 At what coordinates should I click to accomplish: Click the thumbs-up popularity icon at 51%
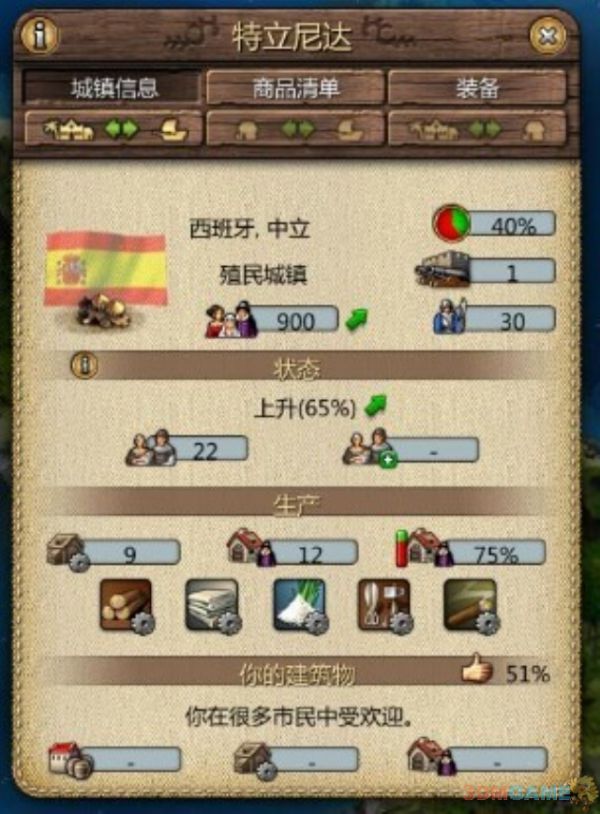(477, 669)
